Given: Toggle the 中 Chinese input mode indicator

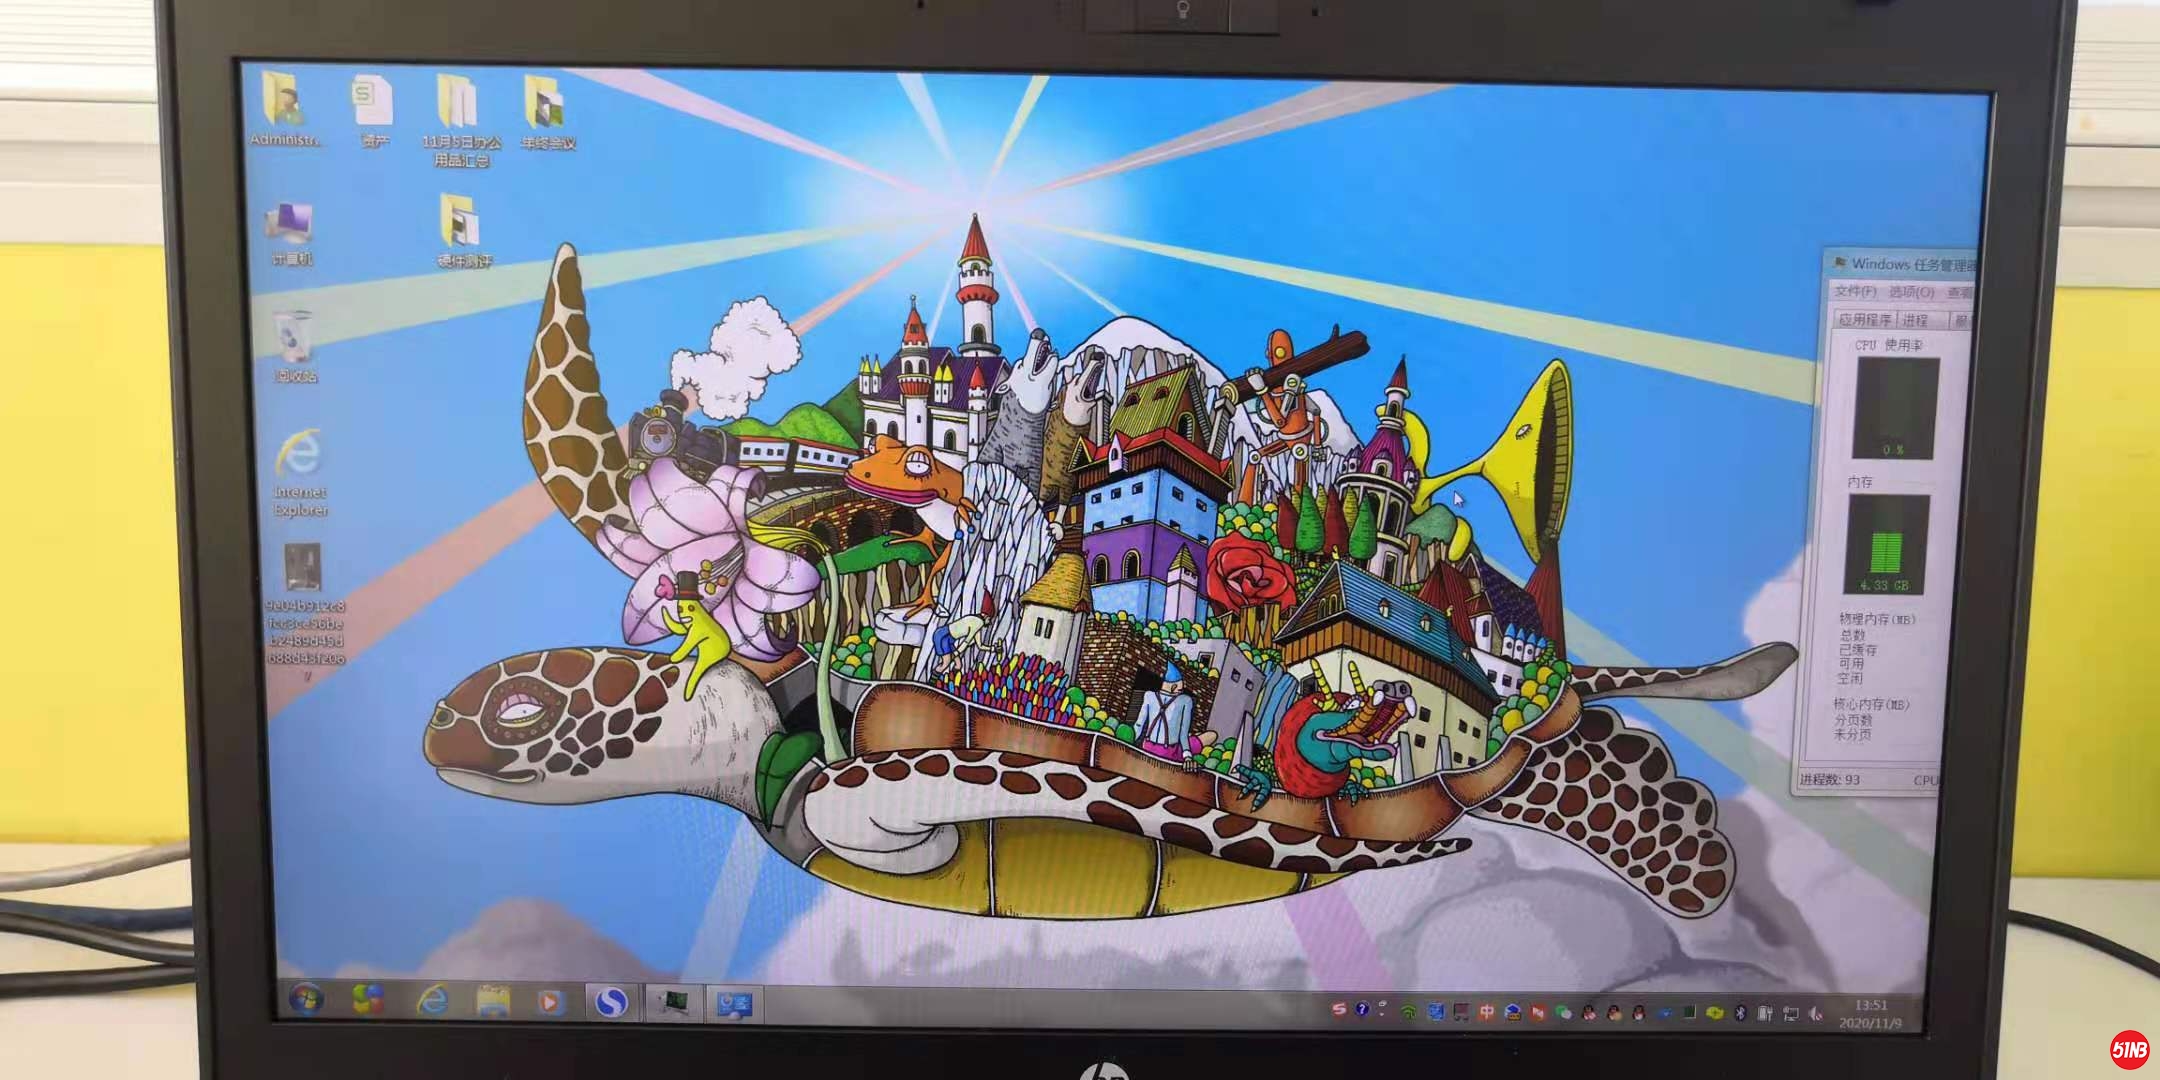Looking at the screenshot, I should coord(1487,1012).
